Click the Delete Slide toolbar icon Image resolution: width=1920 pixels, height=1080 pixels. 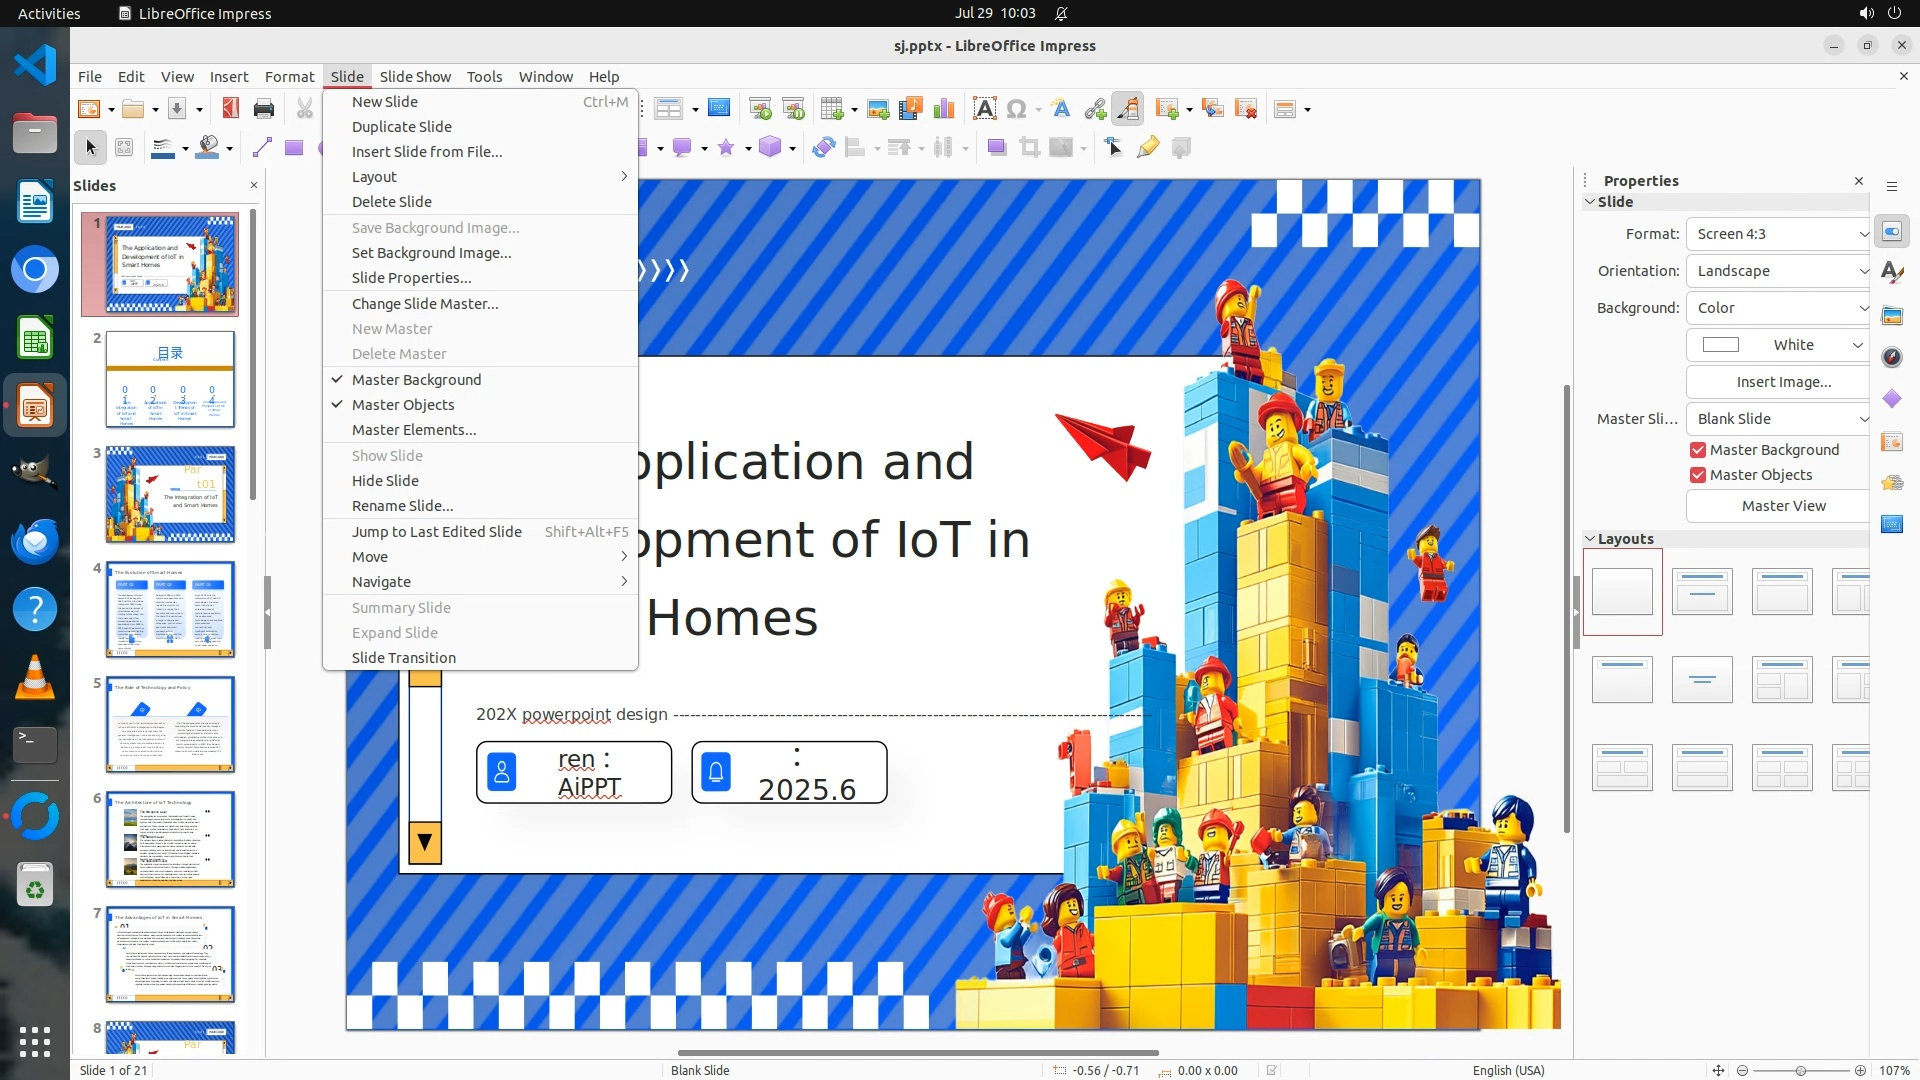coord(1246,109)
